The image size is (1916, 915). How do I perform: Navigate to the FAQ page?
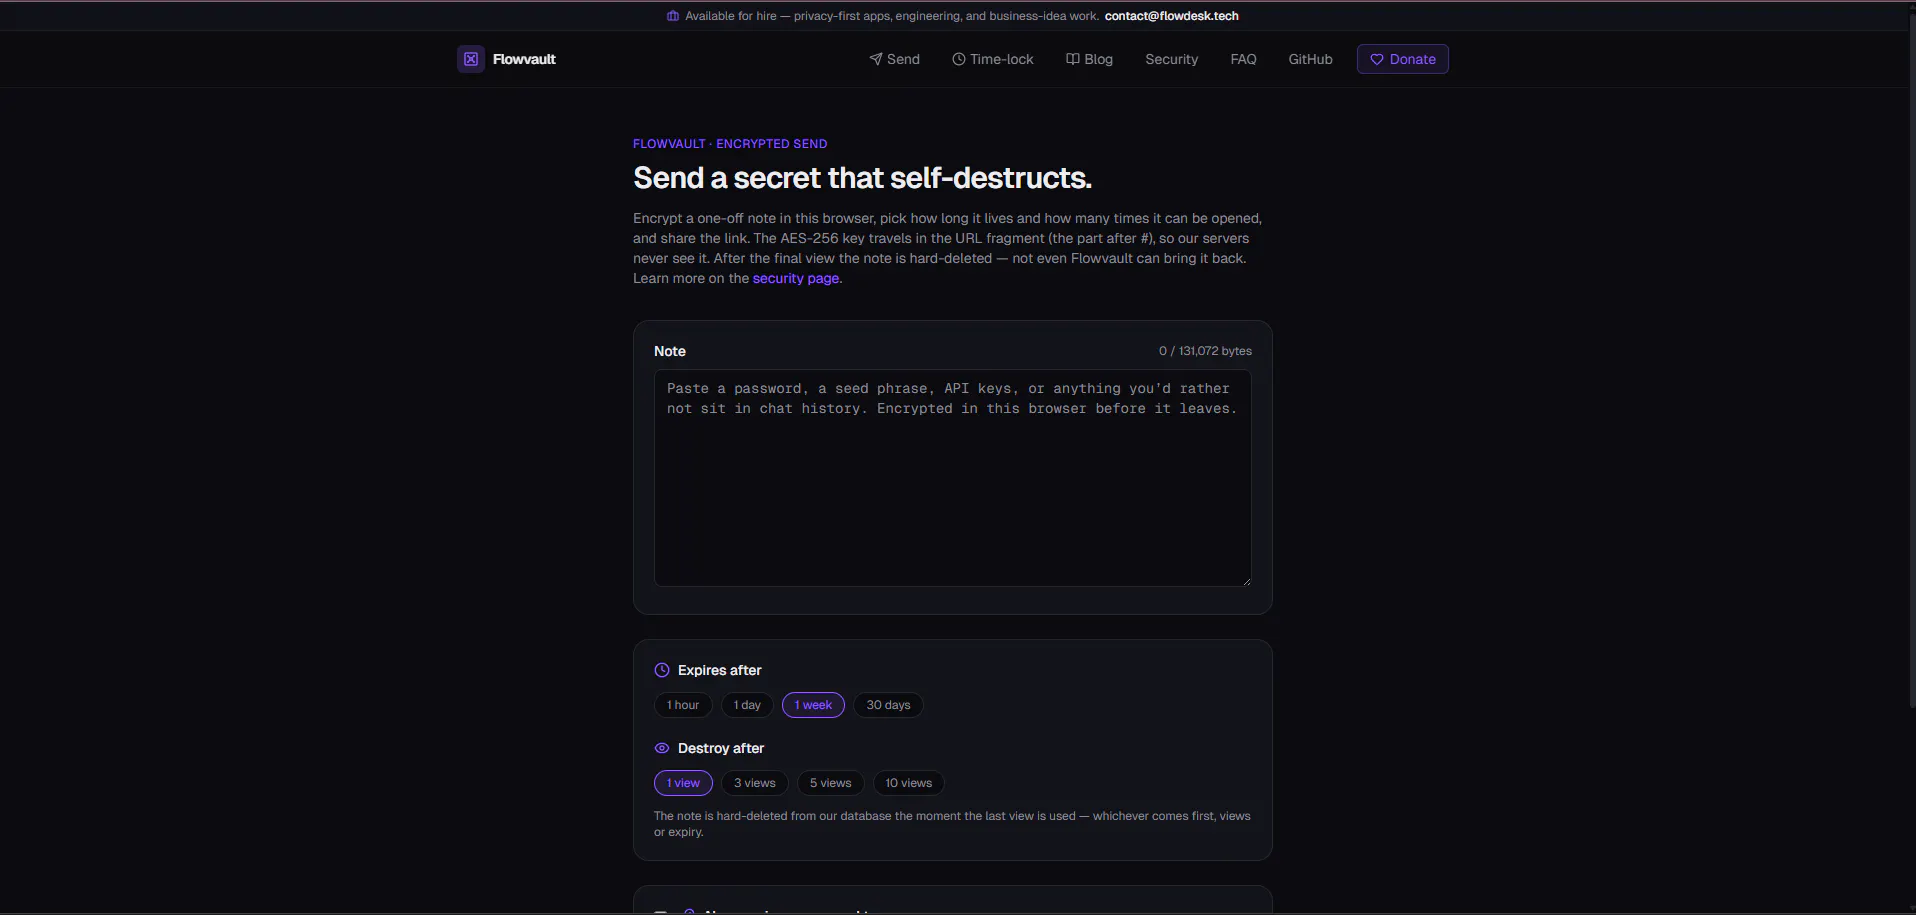[x=1243, y=59]
